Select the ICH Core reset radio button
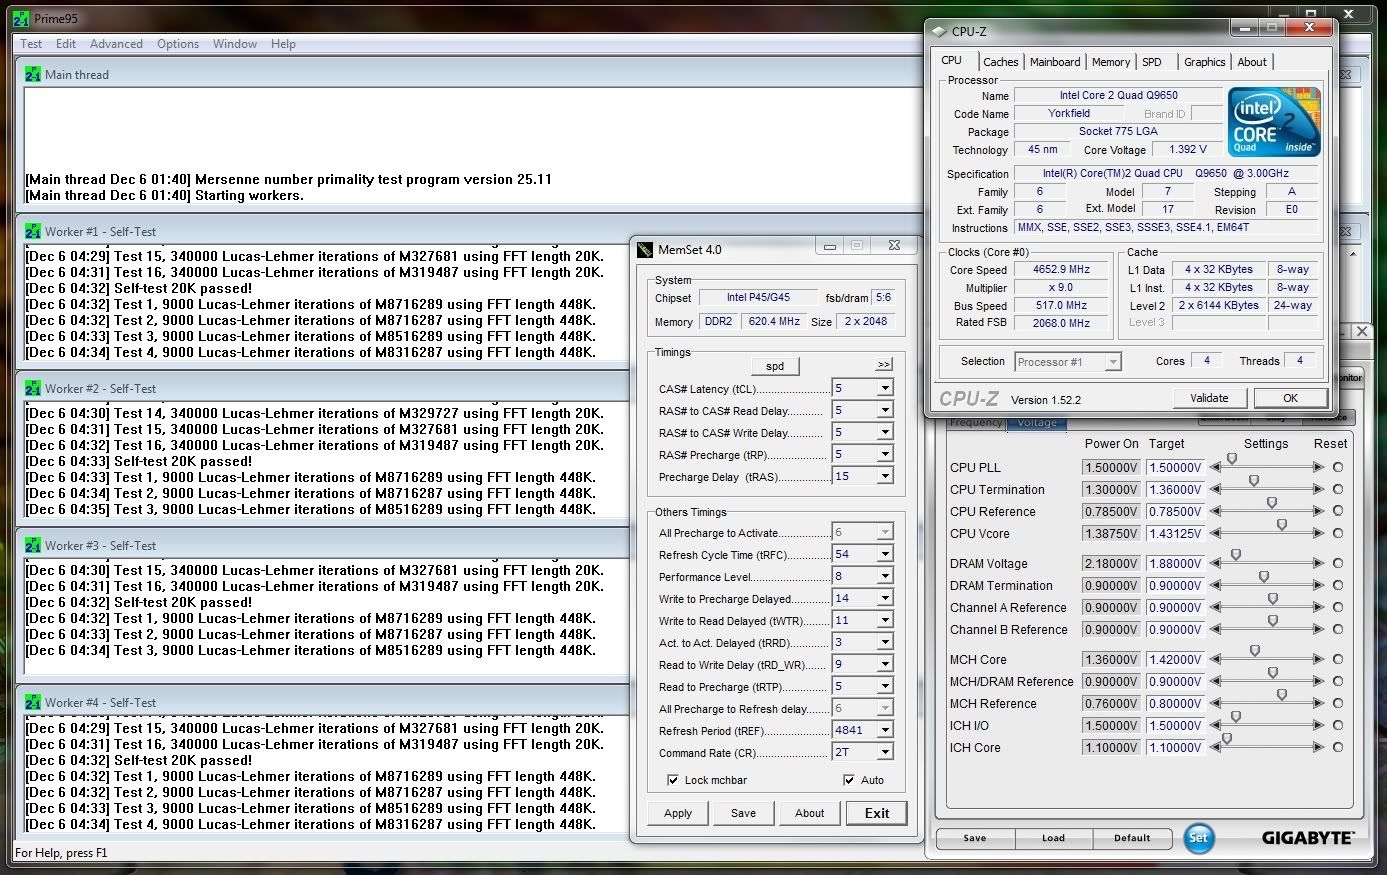1387x875 pixels. tap(1338, 747)
